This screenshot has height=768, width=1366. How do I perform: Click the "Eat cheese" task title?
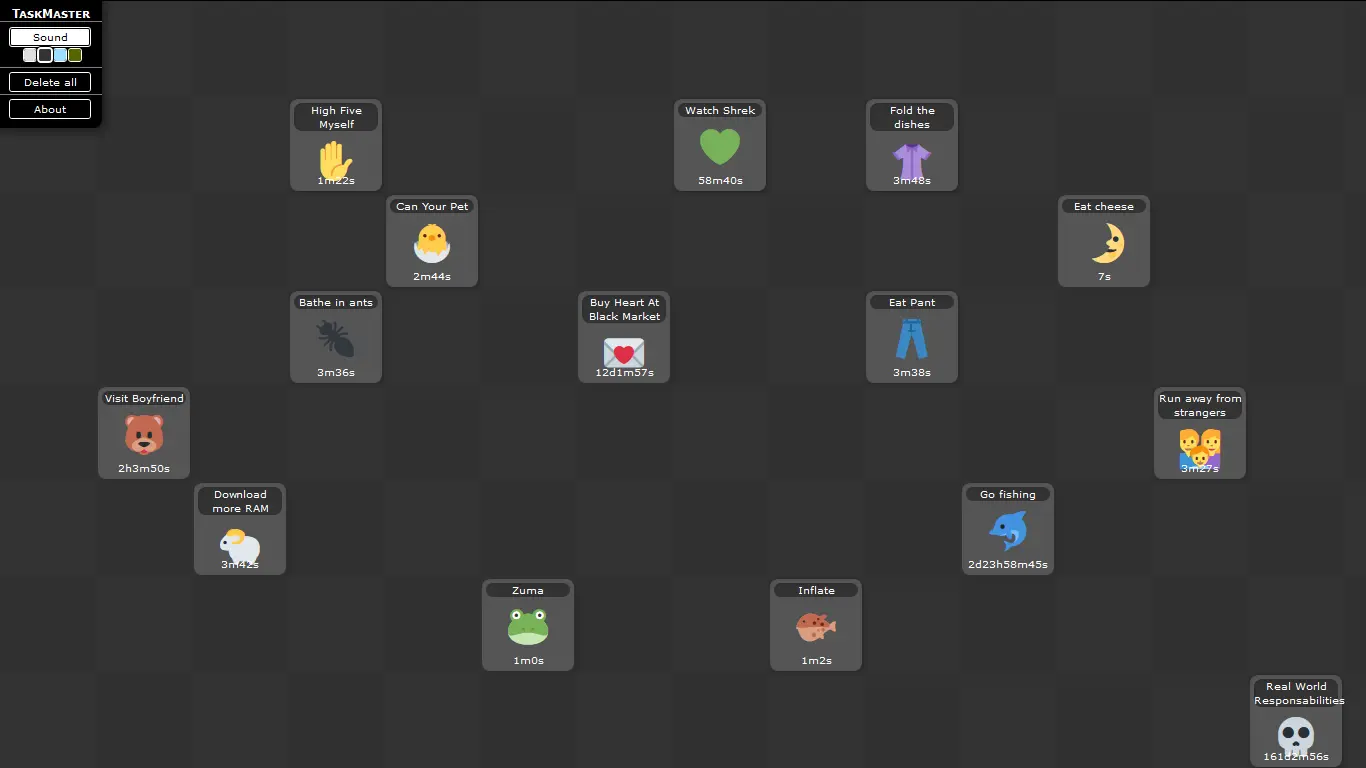click(1104, 206)
